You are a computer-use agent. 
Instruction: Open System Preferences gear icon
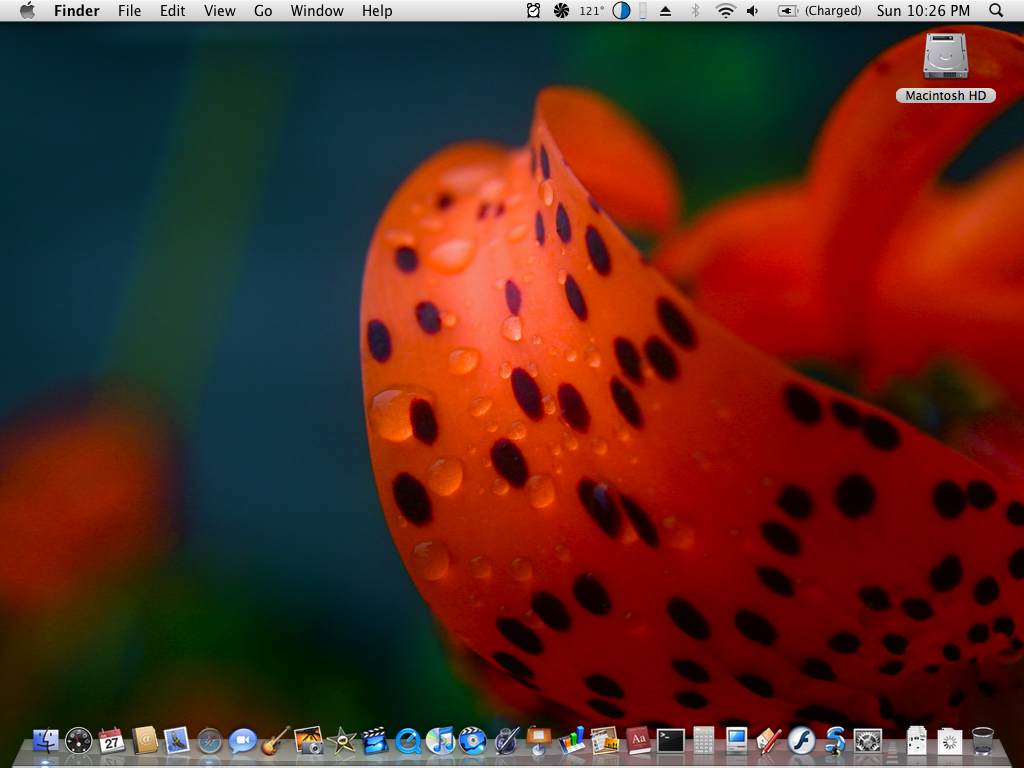tap(867, 741)
